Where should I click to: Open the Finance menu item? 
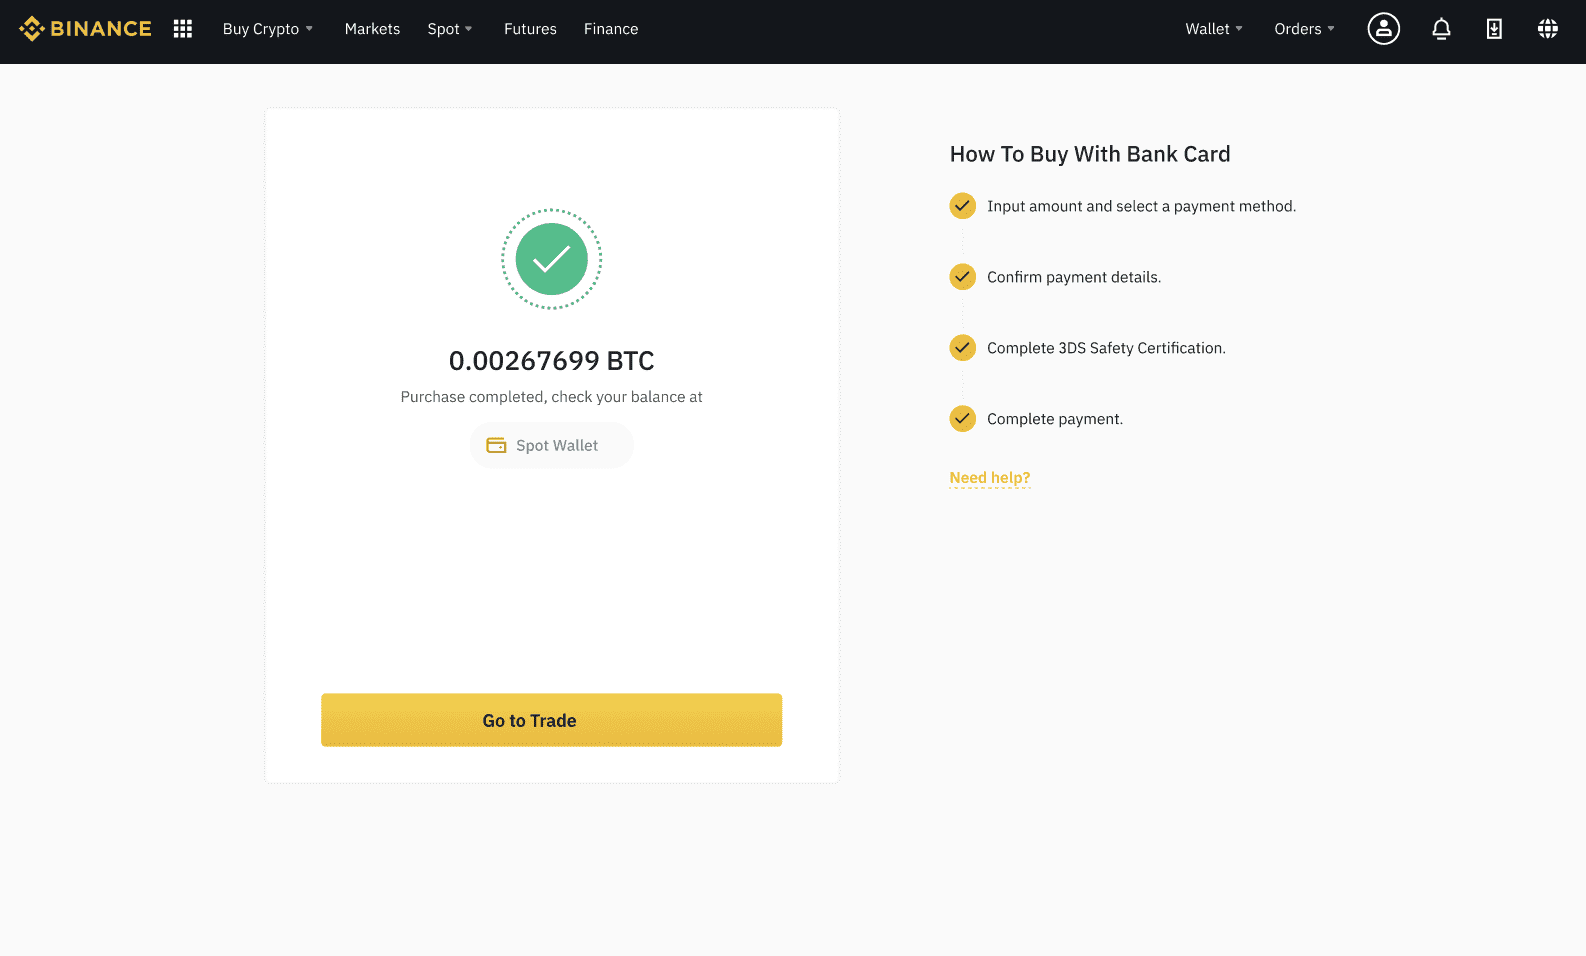point(611,29)
